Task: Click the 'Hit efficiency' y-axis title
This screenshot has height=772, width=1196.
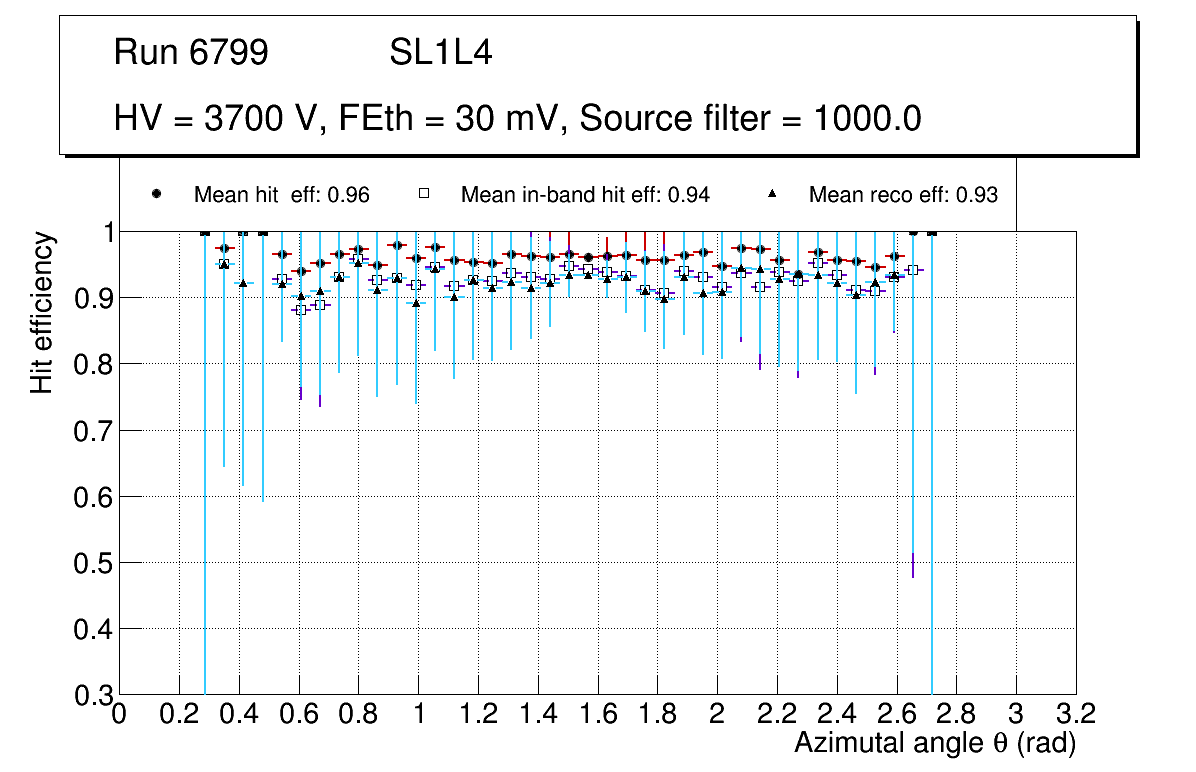Action: pyautogui.click(x=42, y=312)
